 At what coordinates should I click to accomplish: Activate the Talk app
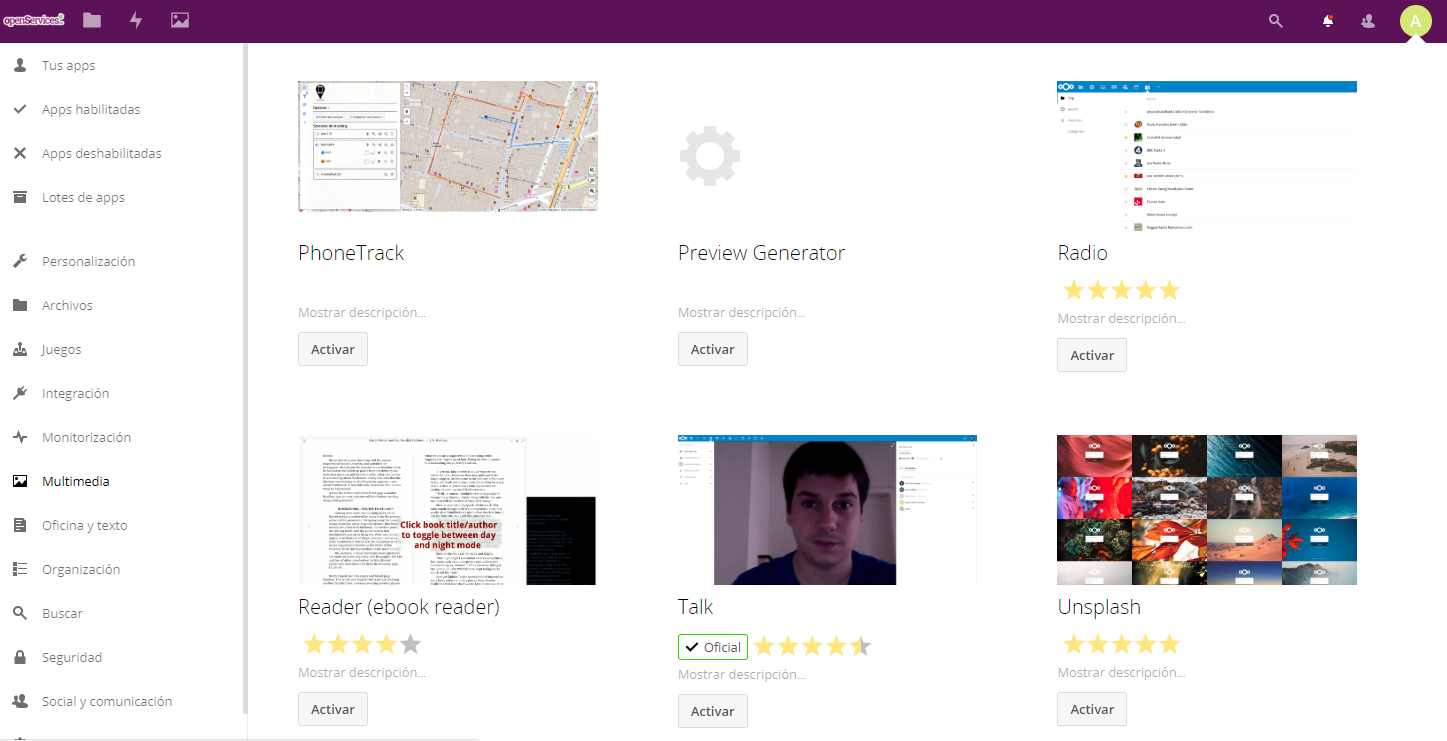click(x=712, y=711)
